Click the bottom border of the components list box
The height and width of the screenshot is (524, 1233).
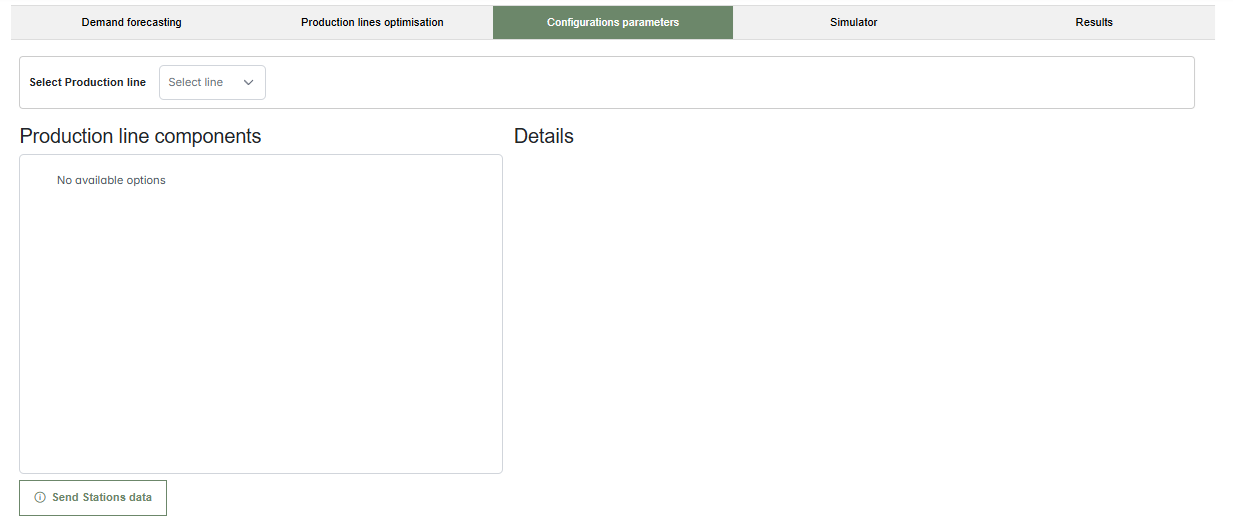point(260,473)
